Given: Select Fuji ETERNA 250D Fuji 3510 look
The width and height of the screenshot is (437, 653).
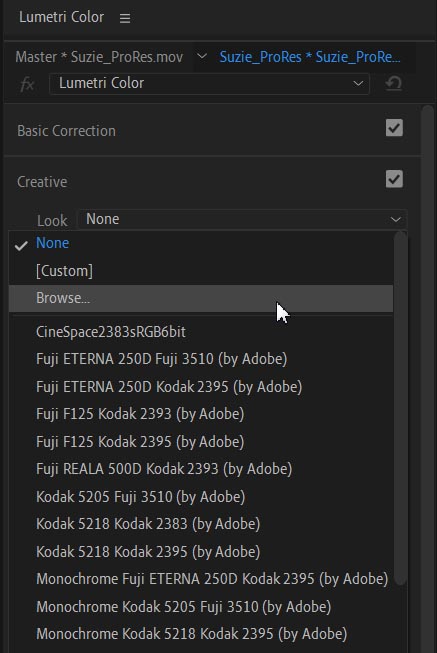Looking at the screenshot, I should pos(201,359).
